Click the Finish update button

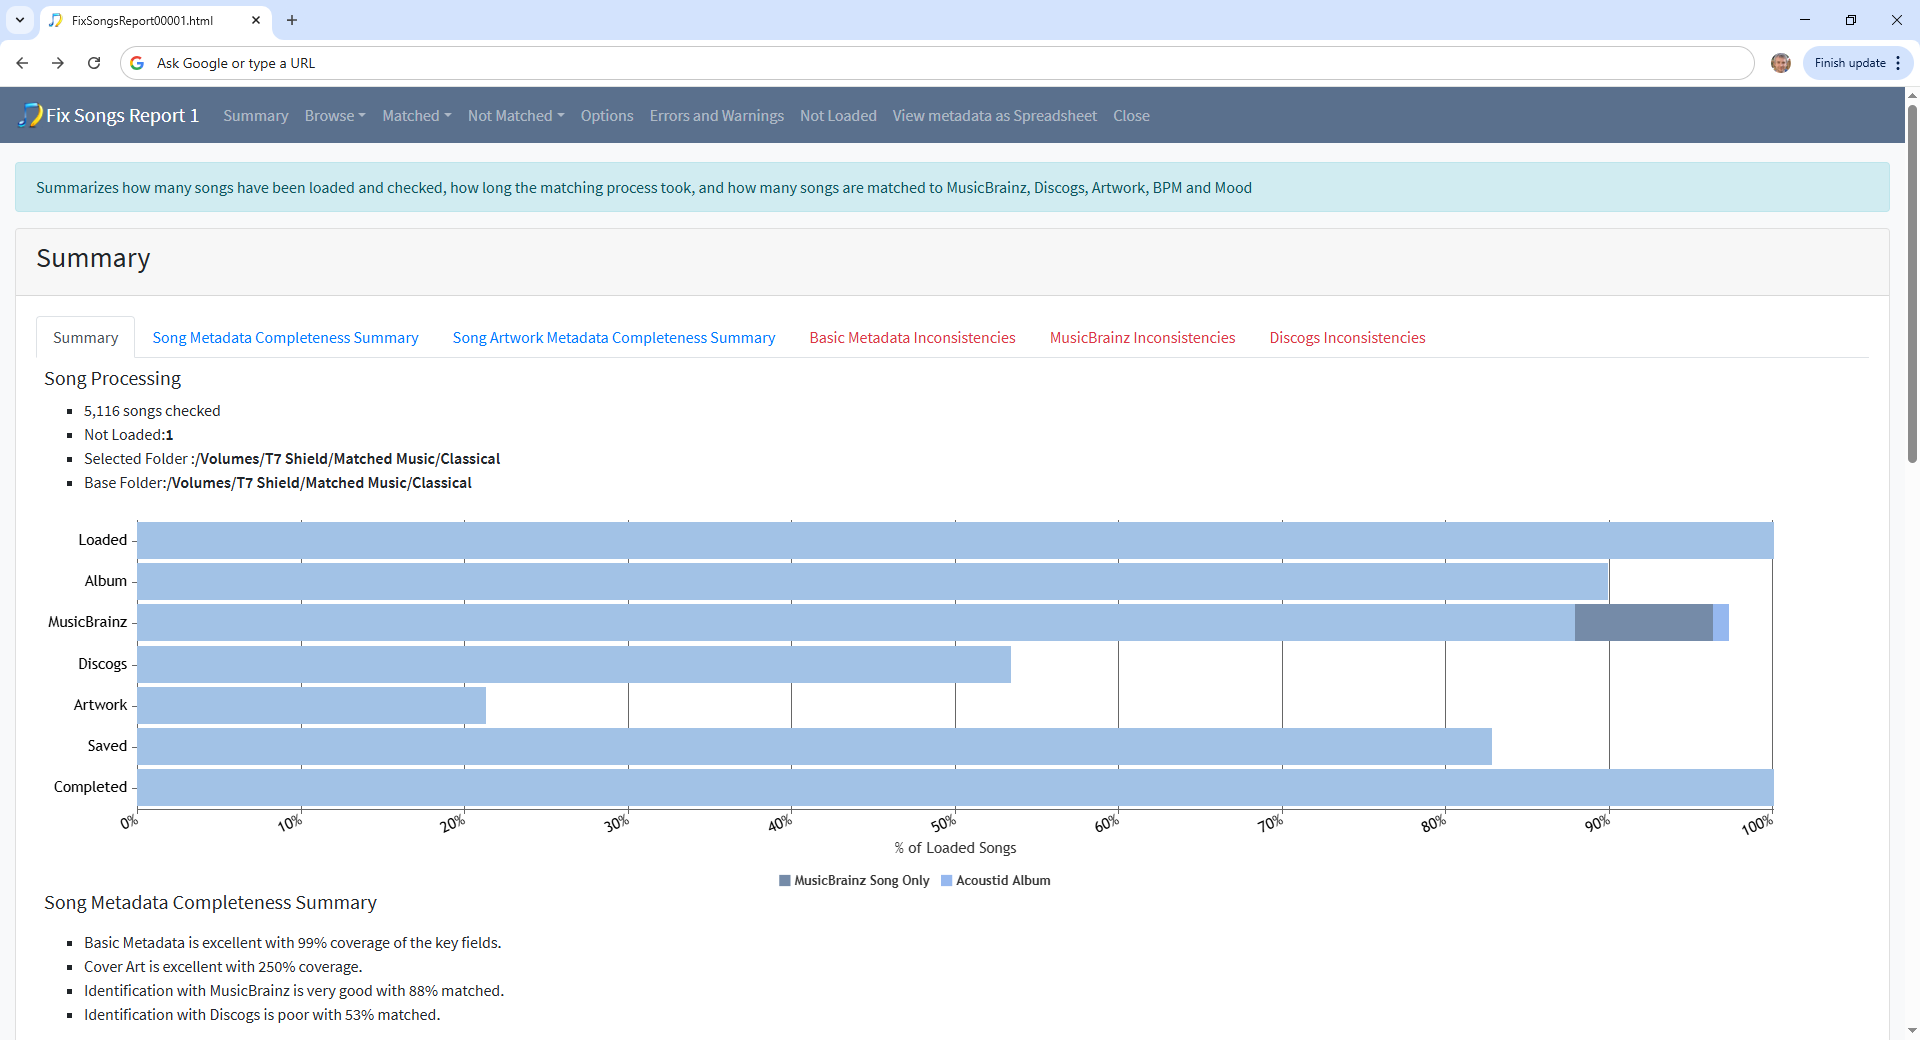pyautogui.click(x=1849, y=63)
